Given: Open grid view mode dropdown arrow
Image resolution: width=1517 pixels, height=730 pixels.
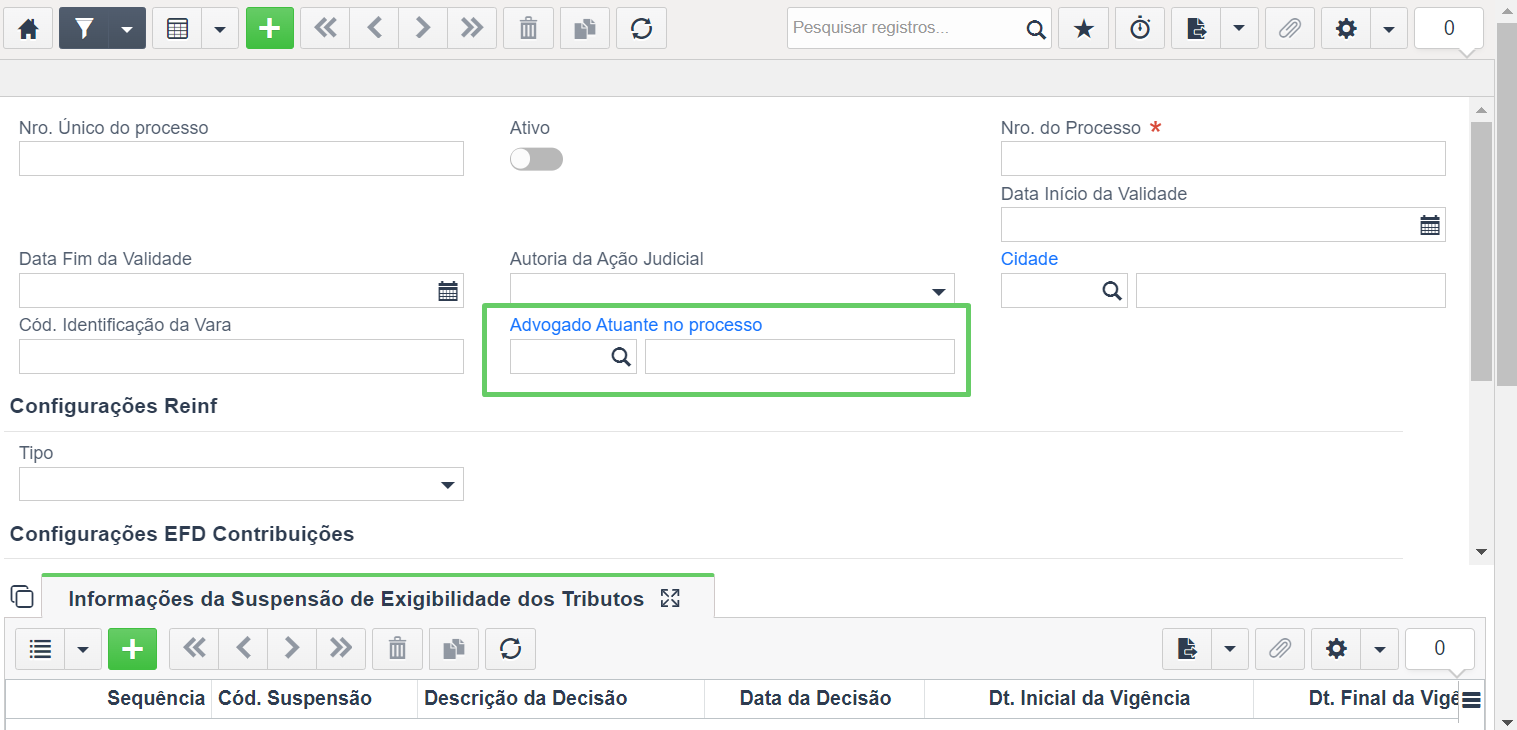Looking at the screenshot, I should click(x=220, y=28).
